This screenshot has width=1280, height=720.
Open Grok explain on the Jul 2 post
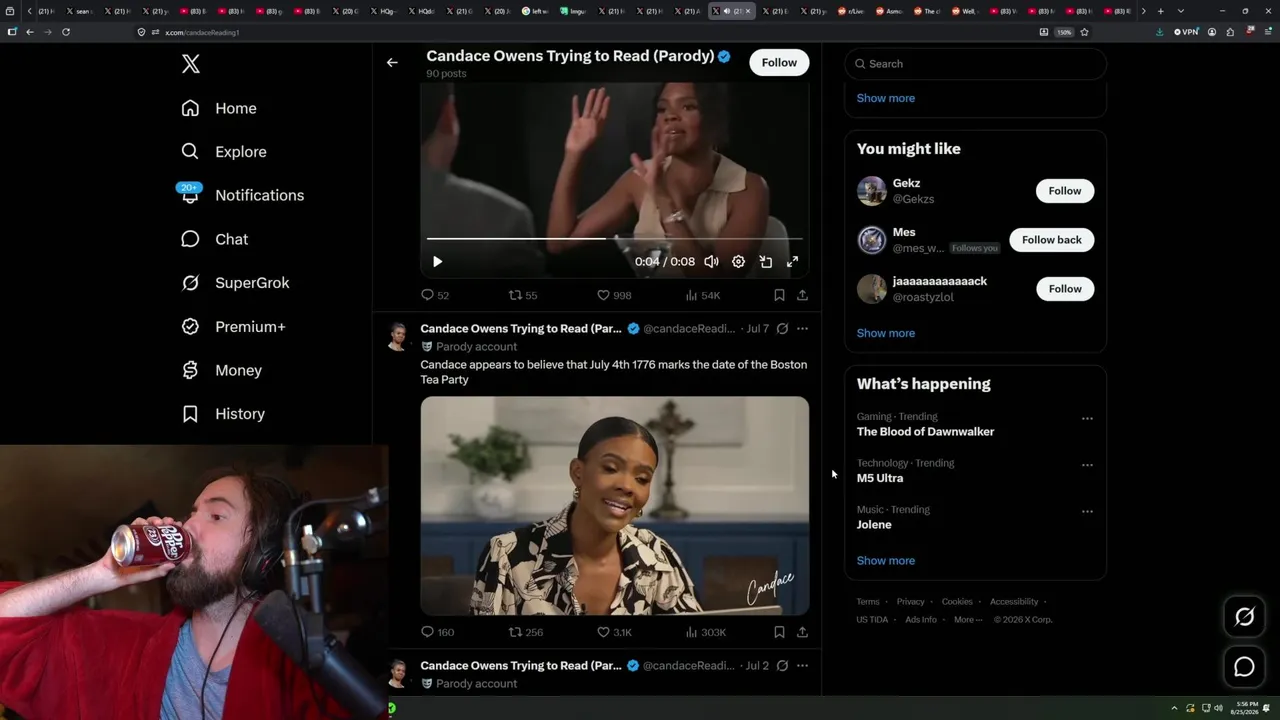click(x=782, y=665)
